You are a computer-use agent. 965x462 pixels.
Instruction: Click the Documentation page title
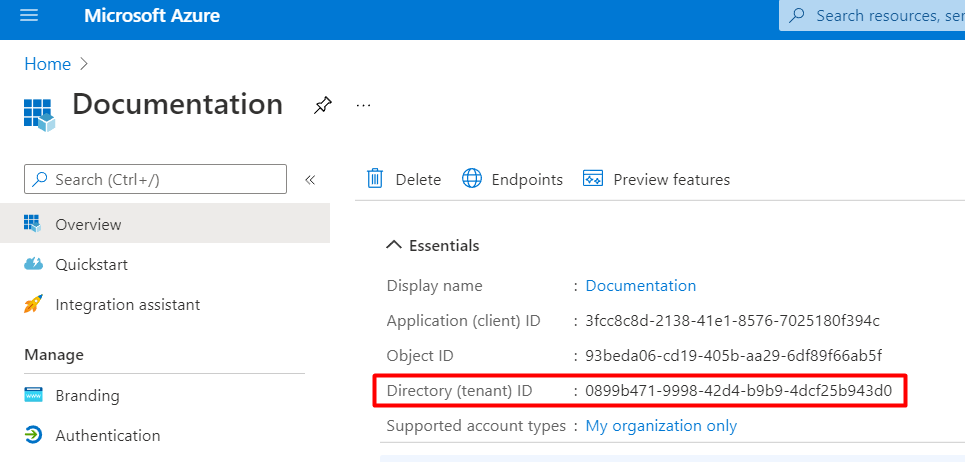coord(178,104)
